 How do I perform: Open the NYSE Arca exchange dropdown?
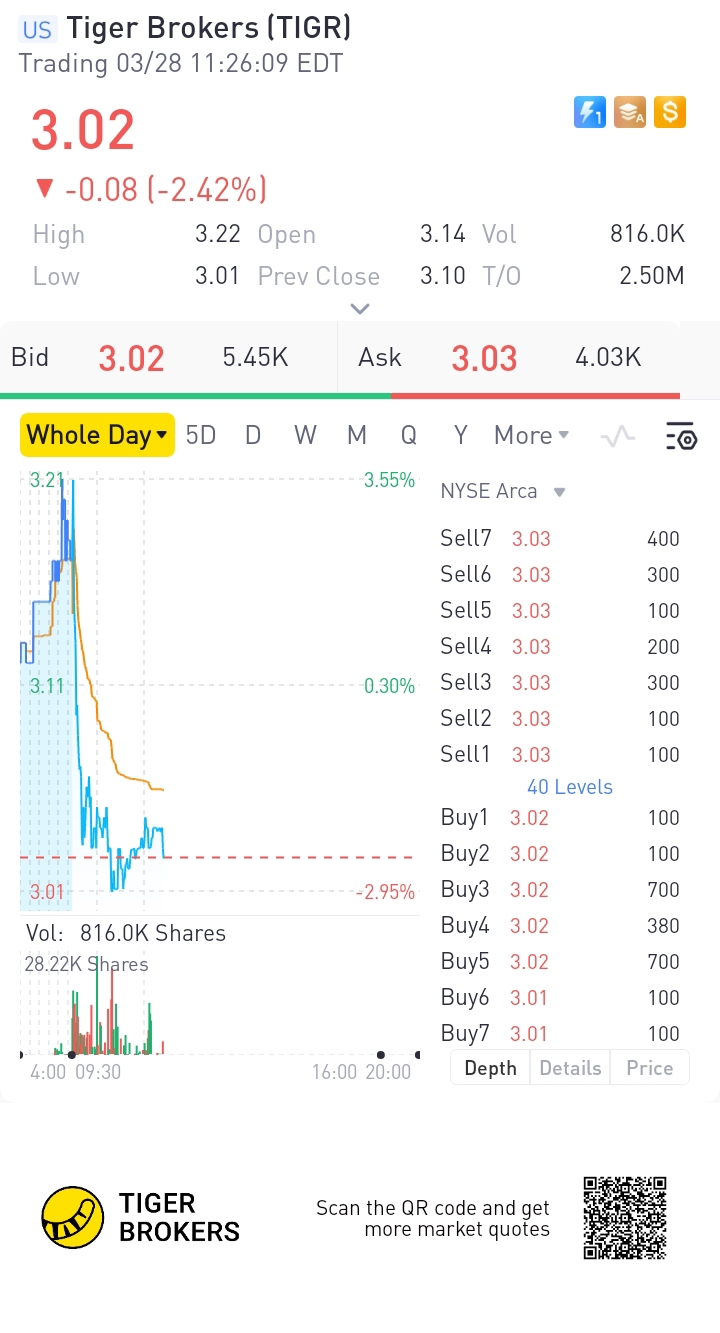point(503,491)
